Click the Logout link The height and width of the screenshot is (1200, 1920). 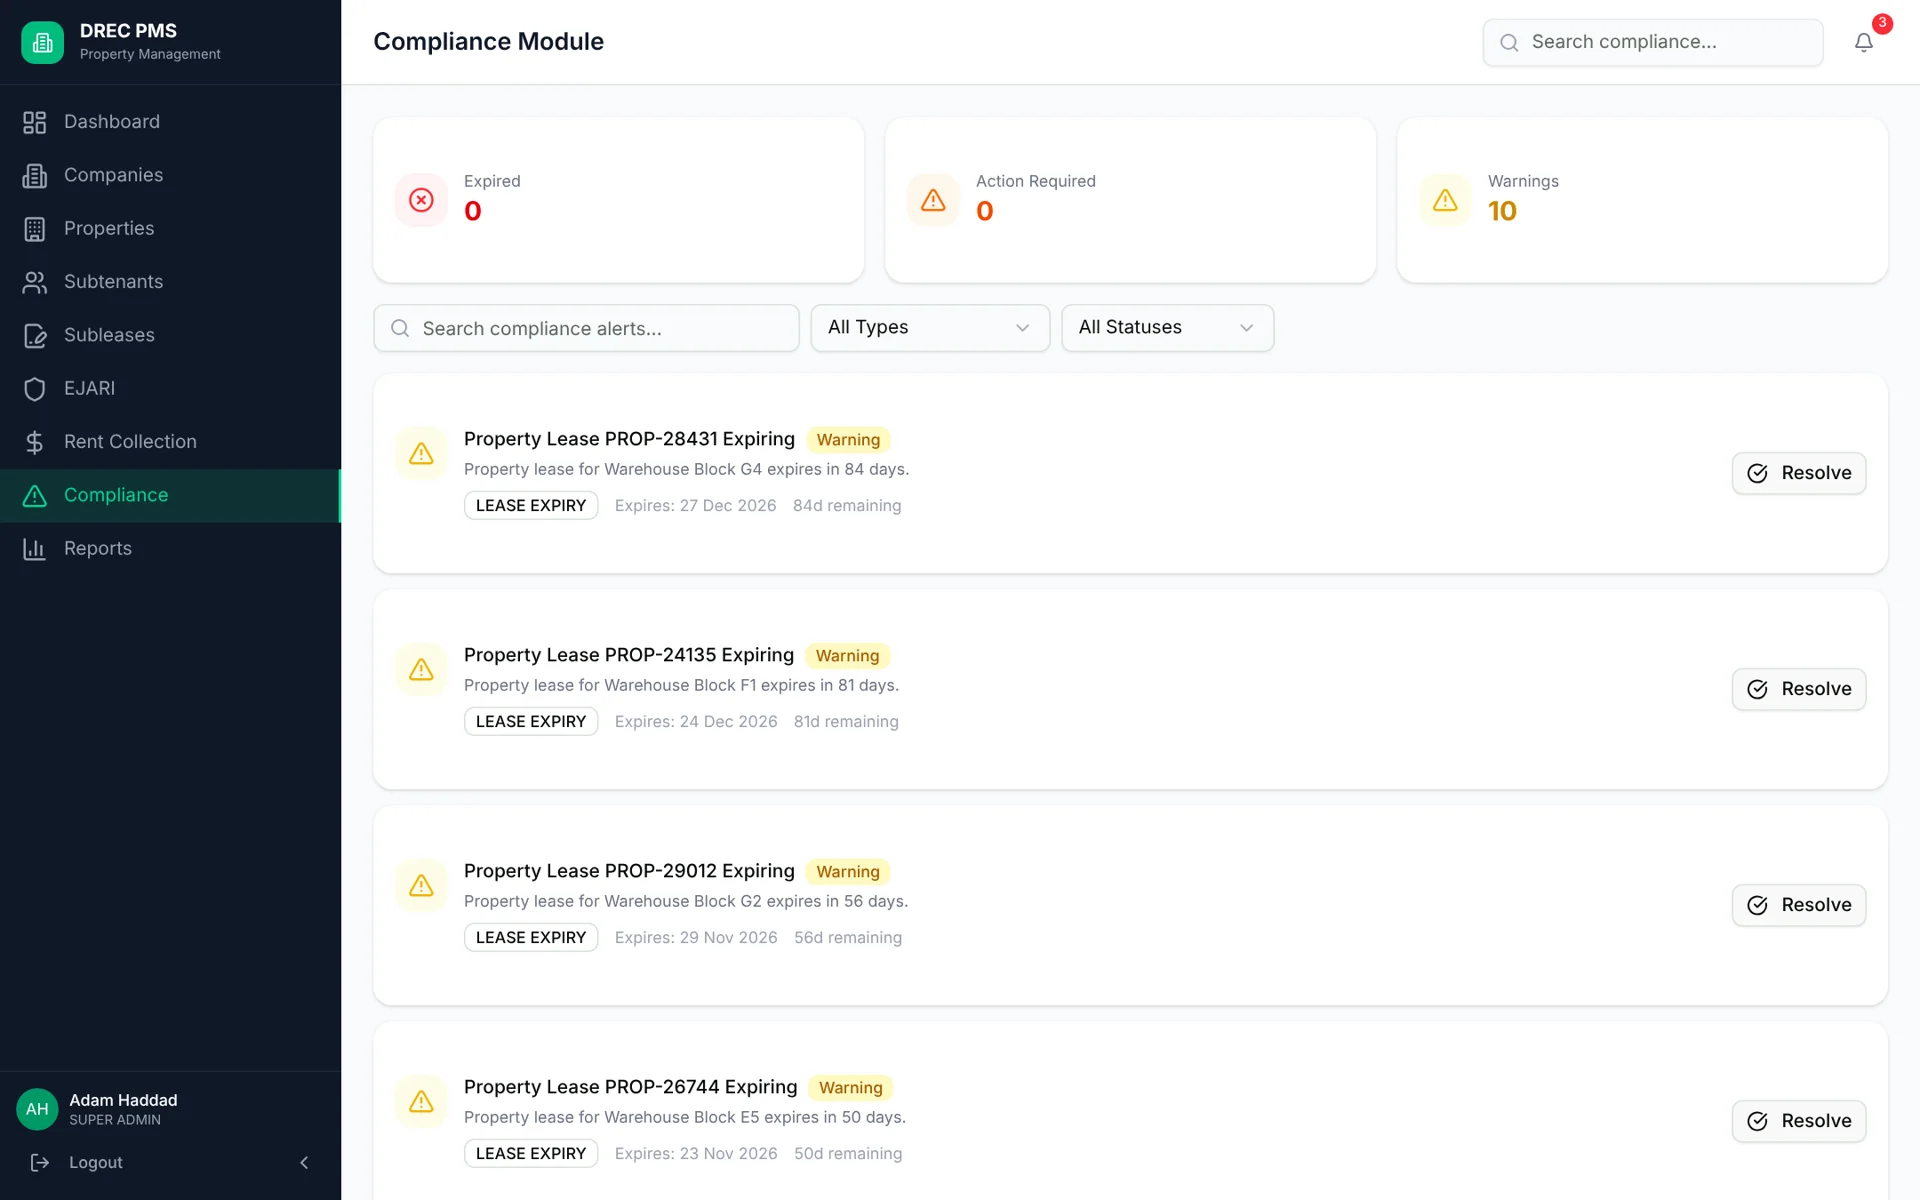[95, 1162]
